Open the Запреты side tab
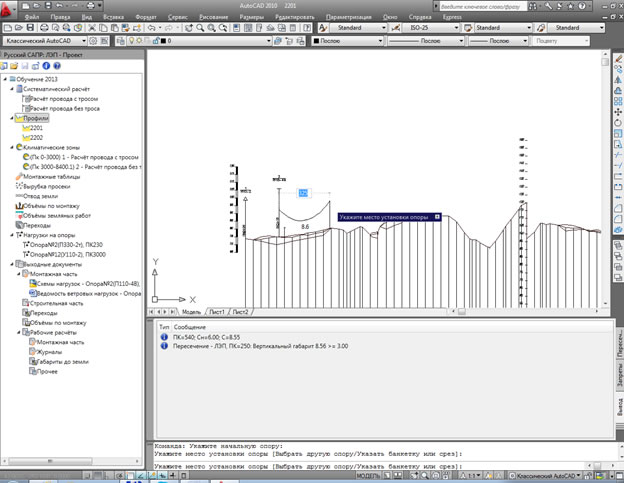This screenshot has width=624, height=483. tap(620, 374)
